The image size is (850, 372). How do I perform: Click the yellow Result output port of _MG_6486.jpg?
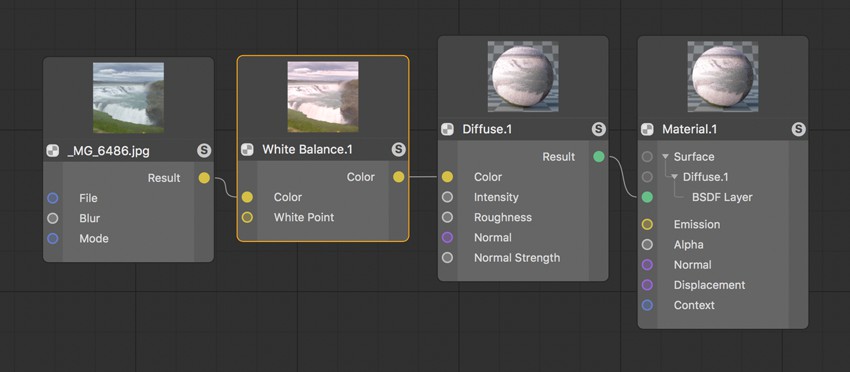(x=204, y=178)
